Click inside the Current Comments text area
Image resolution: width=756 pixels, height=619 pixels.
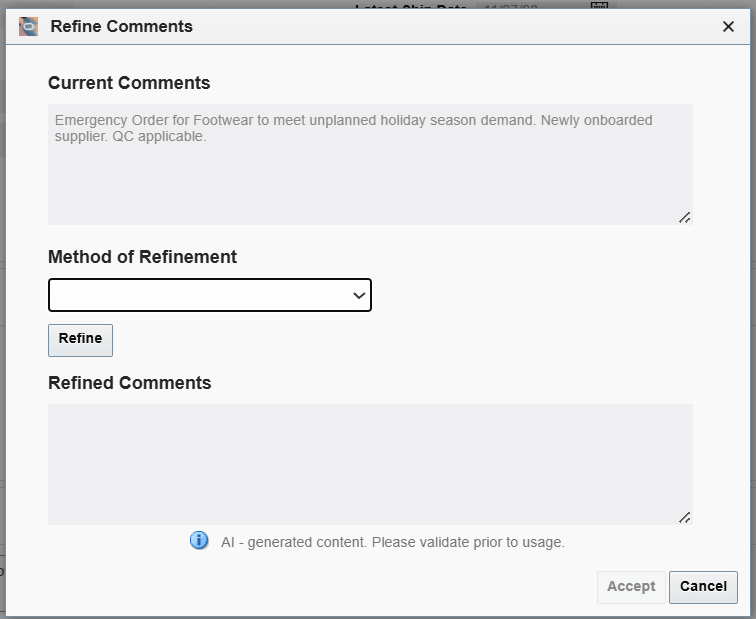(370, 164)
